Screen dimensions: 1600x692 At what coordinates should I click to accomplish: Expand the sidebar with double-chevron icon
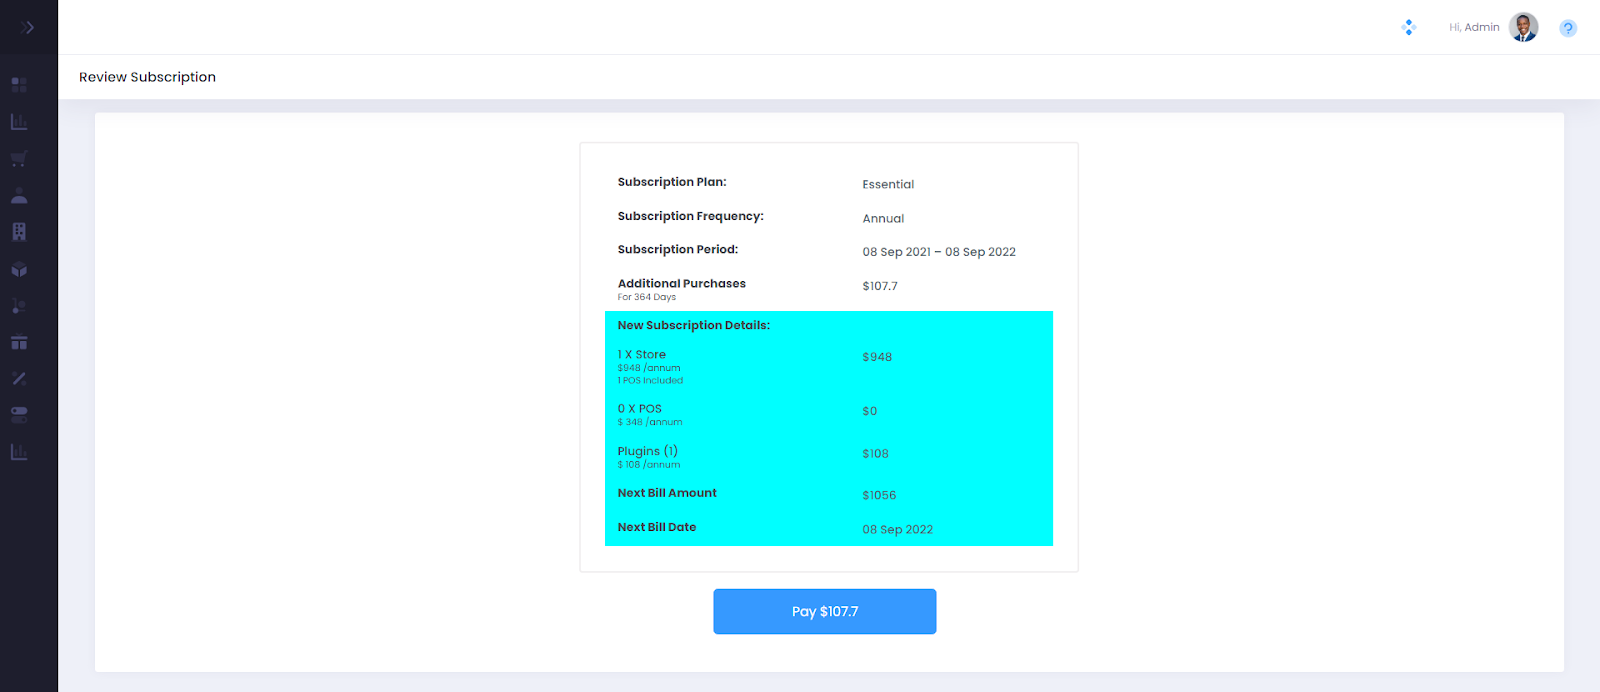(28, 27)
